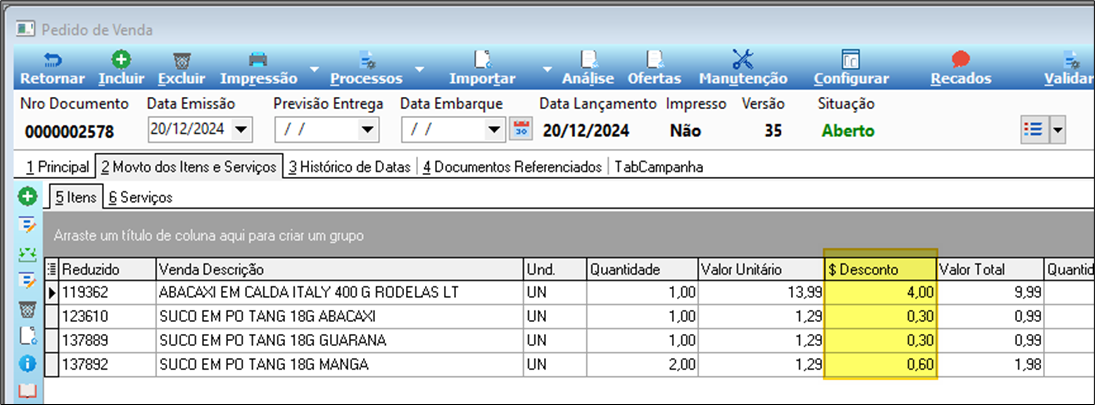Screen dimensions: 1095x405
Task: Switch to the TabCampanha tab
Action: click(x=659, y=168)
